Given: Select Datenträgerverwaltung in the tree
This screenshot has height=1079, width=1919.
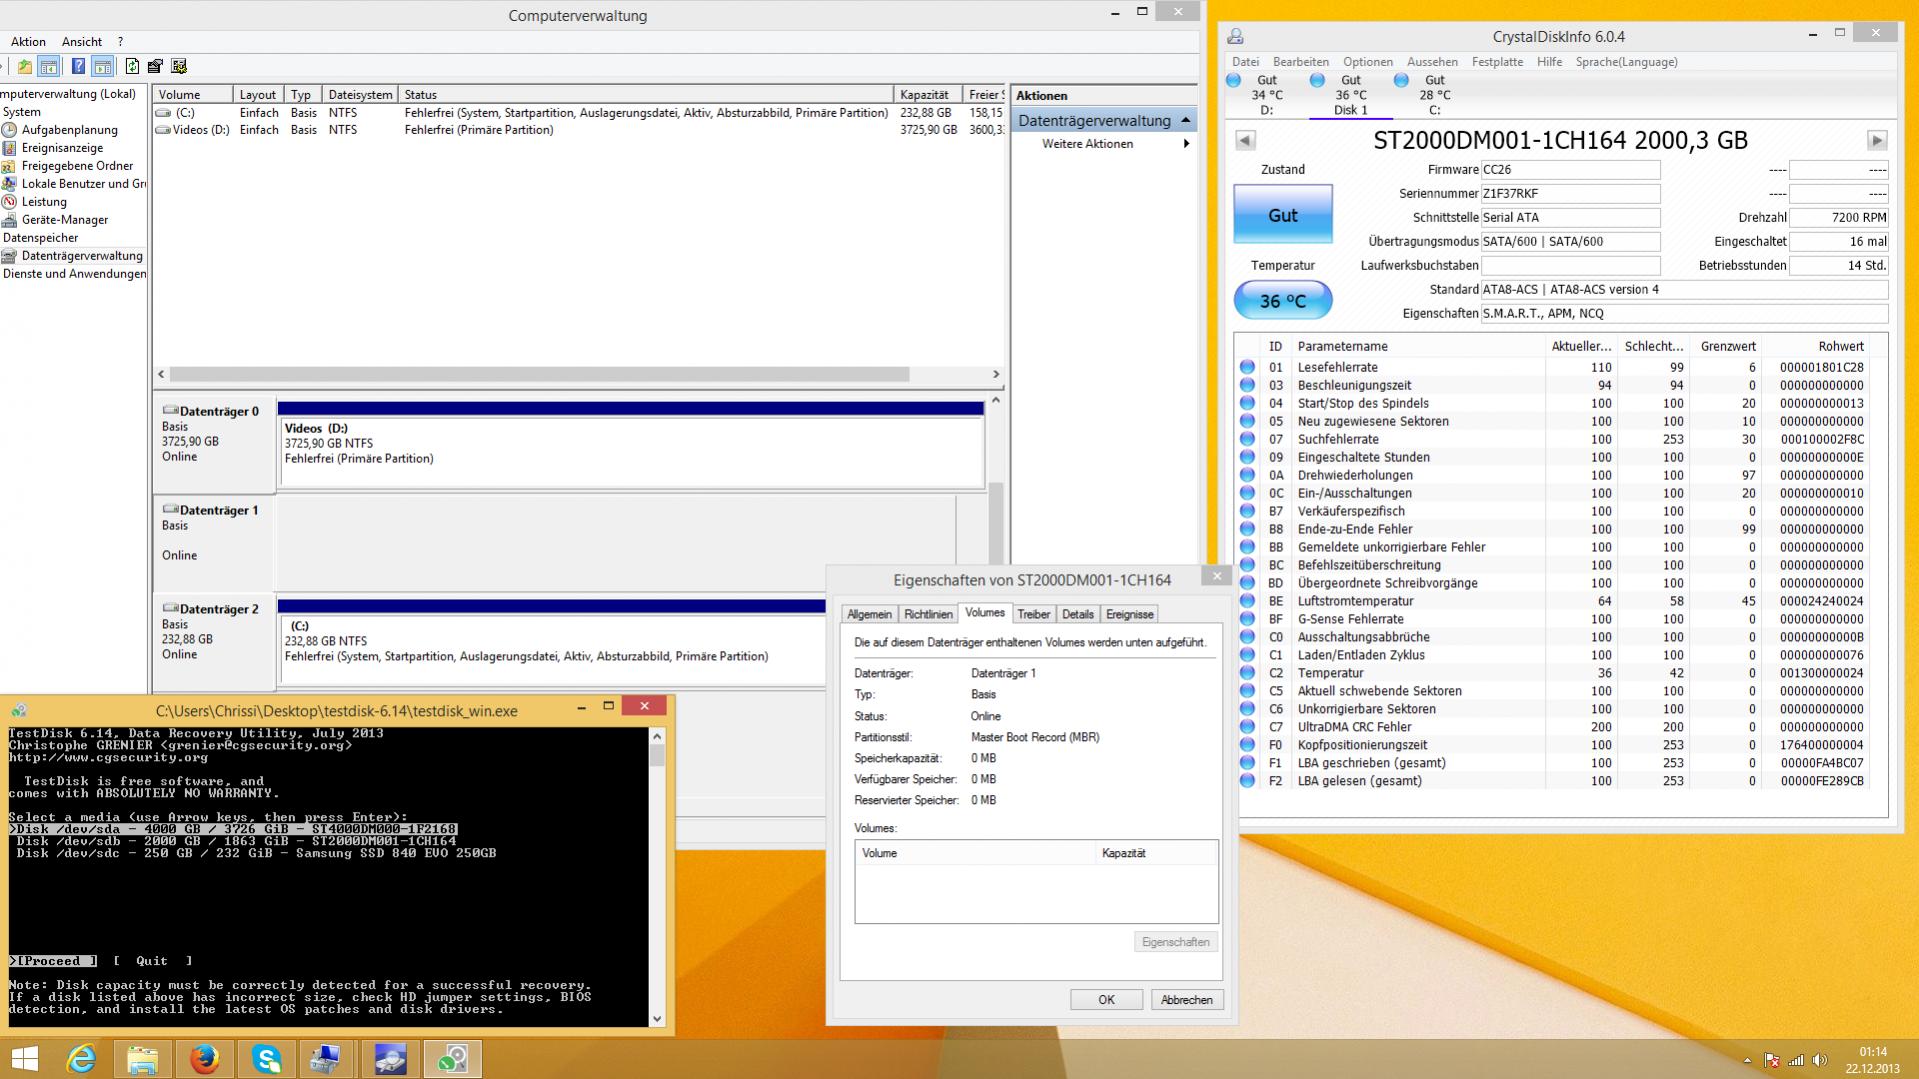Looking at the screenshot, I should click(x=82, y=256).
